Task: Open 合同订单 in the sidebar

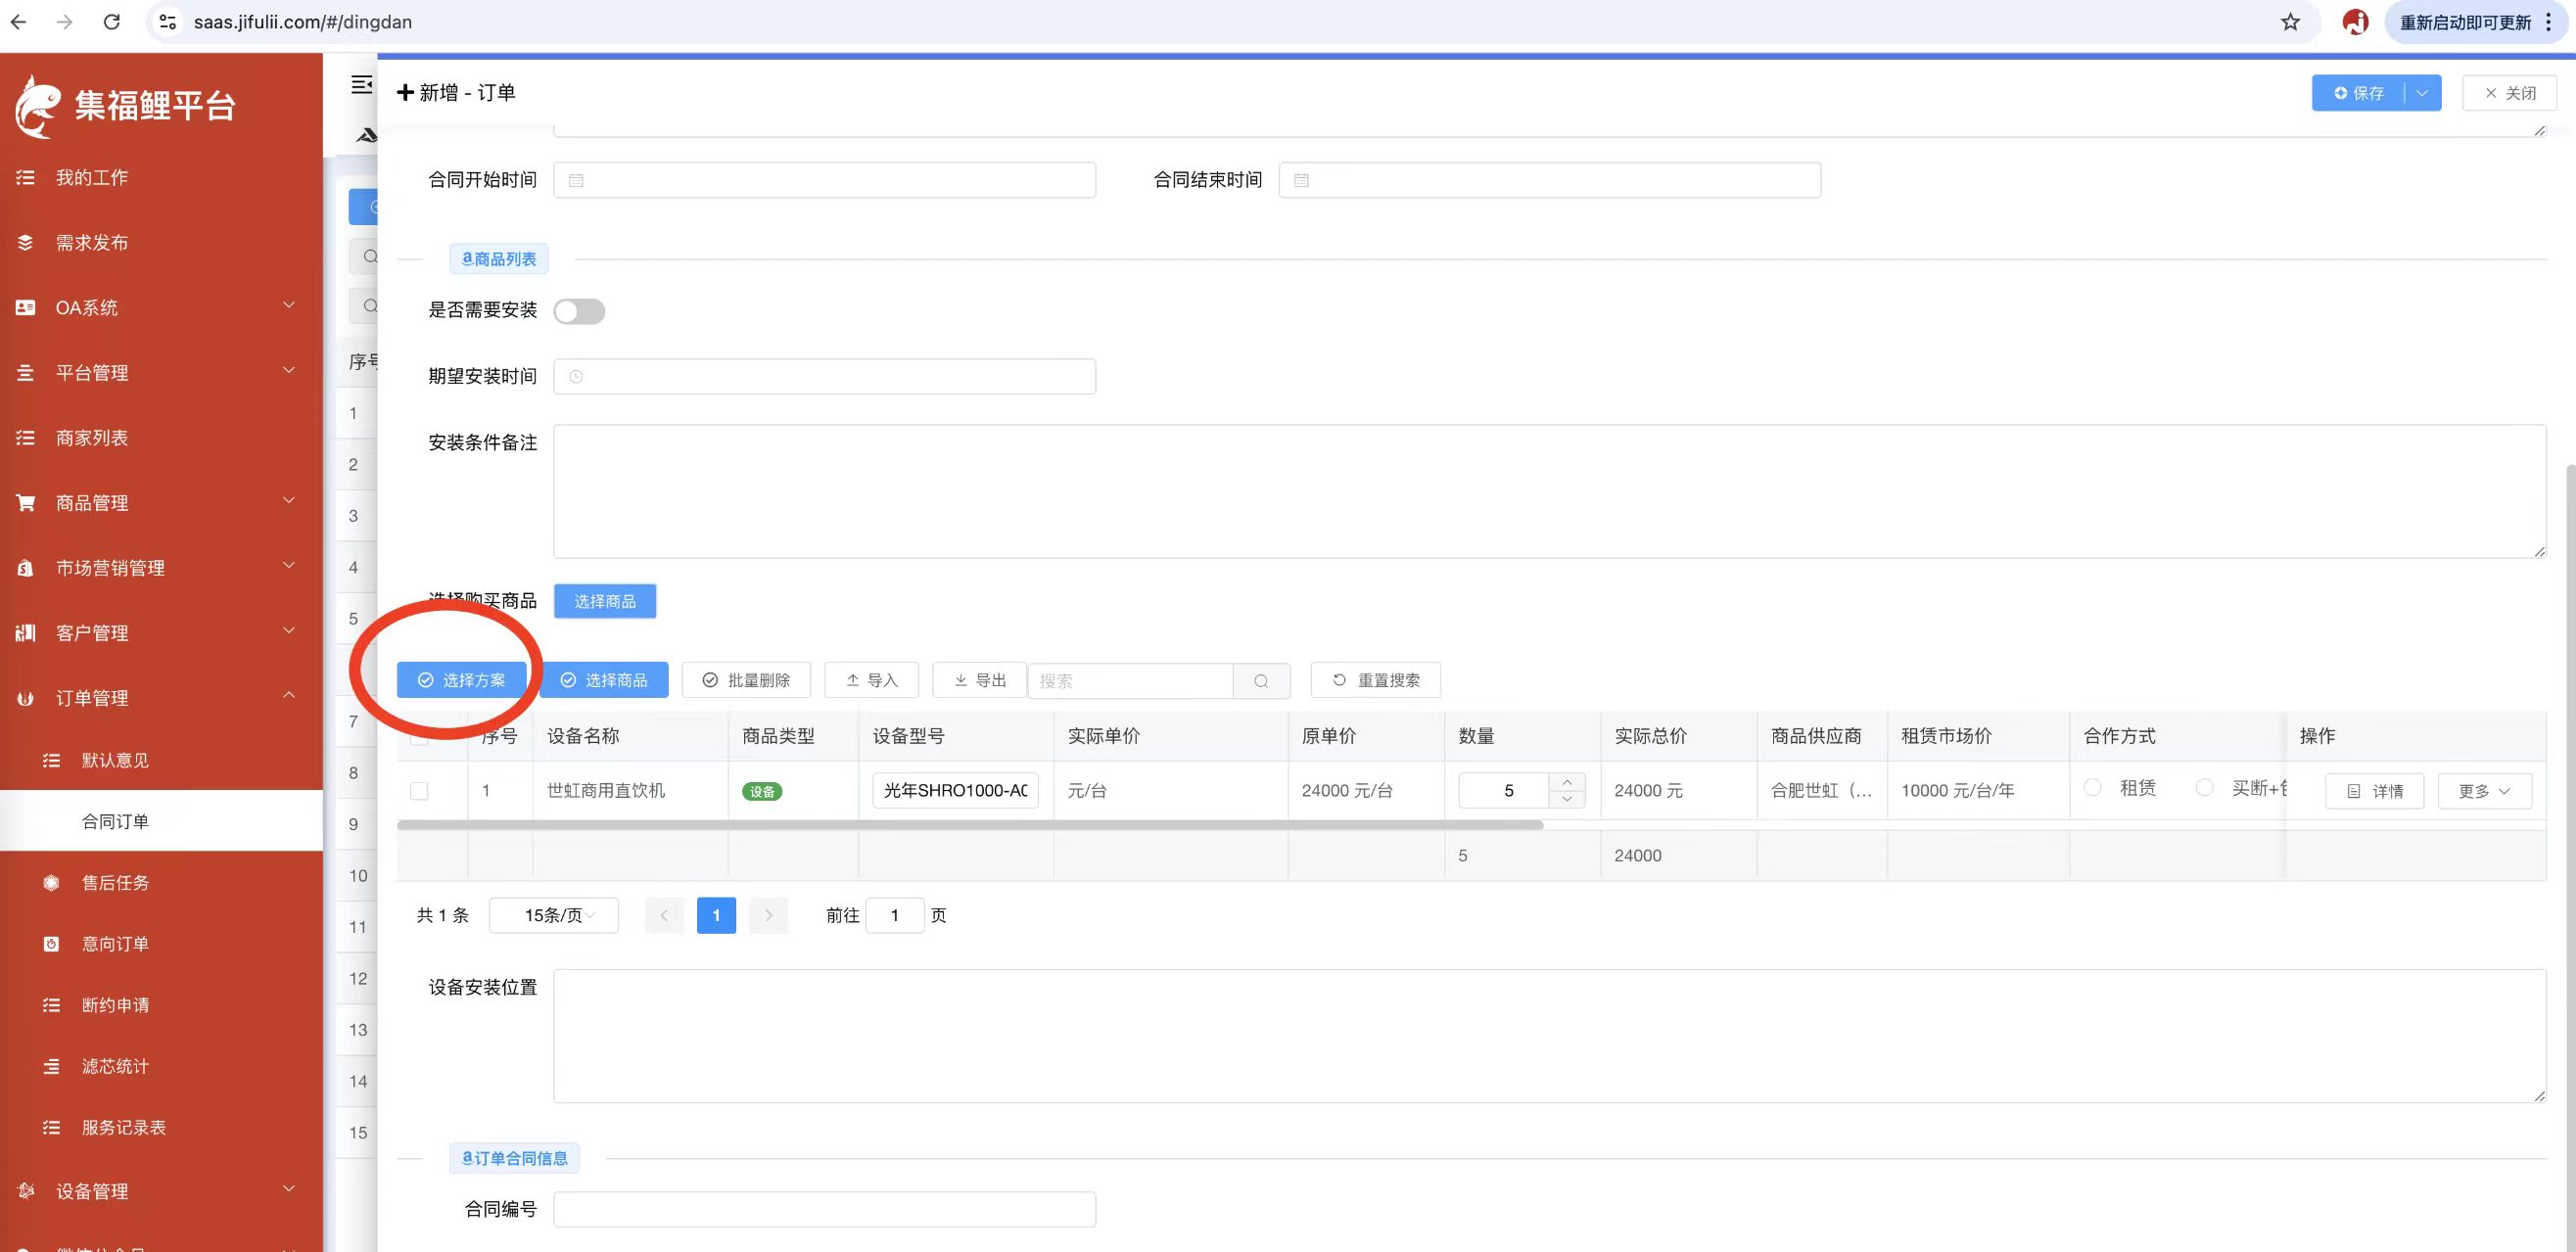Action: [x=161, y=821]
